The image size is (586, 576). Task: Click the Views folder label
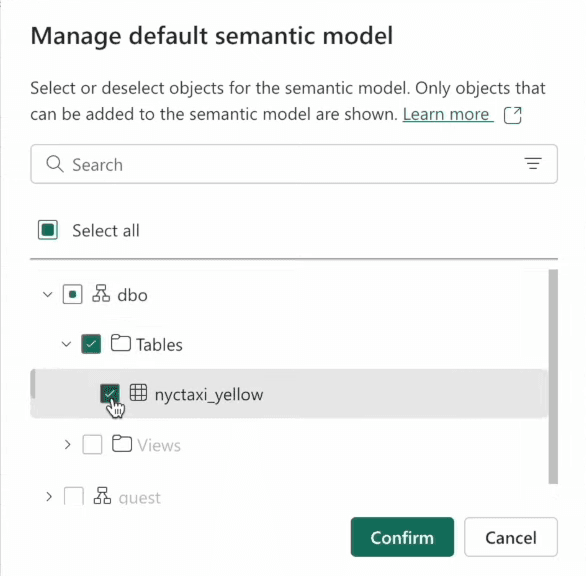pos(159,445)
